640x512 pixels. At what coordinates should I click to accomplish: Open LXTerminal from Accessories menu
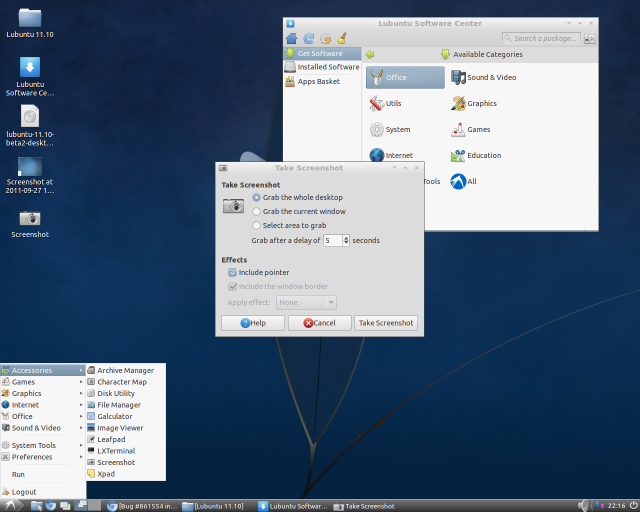tap(126, 451)
